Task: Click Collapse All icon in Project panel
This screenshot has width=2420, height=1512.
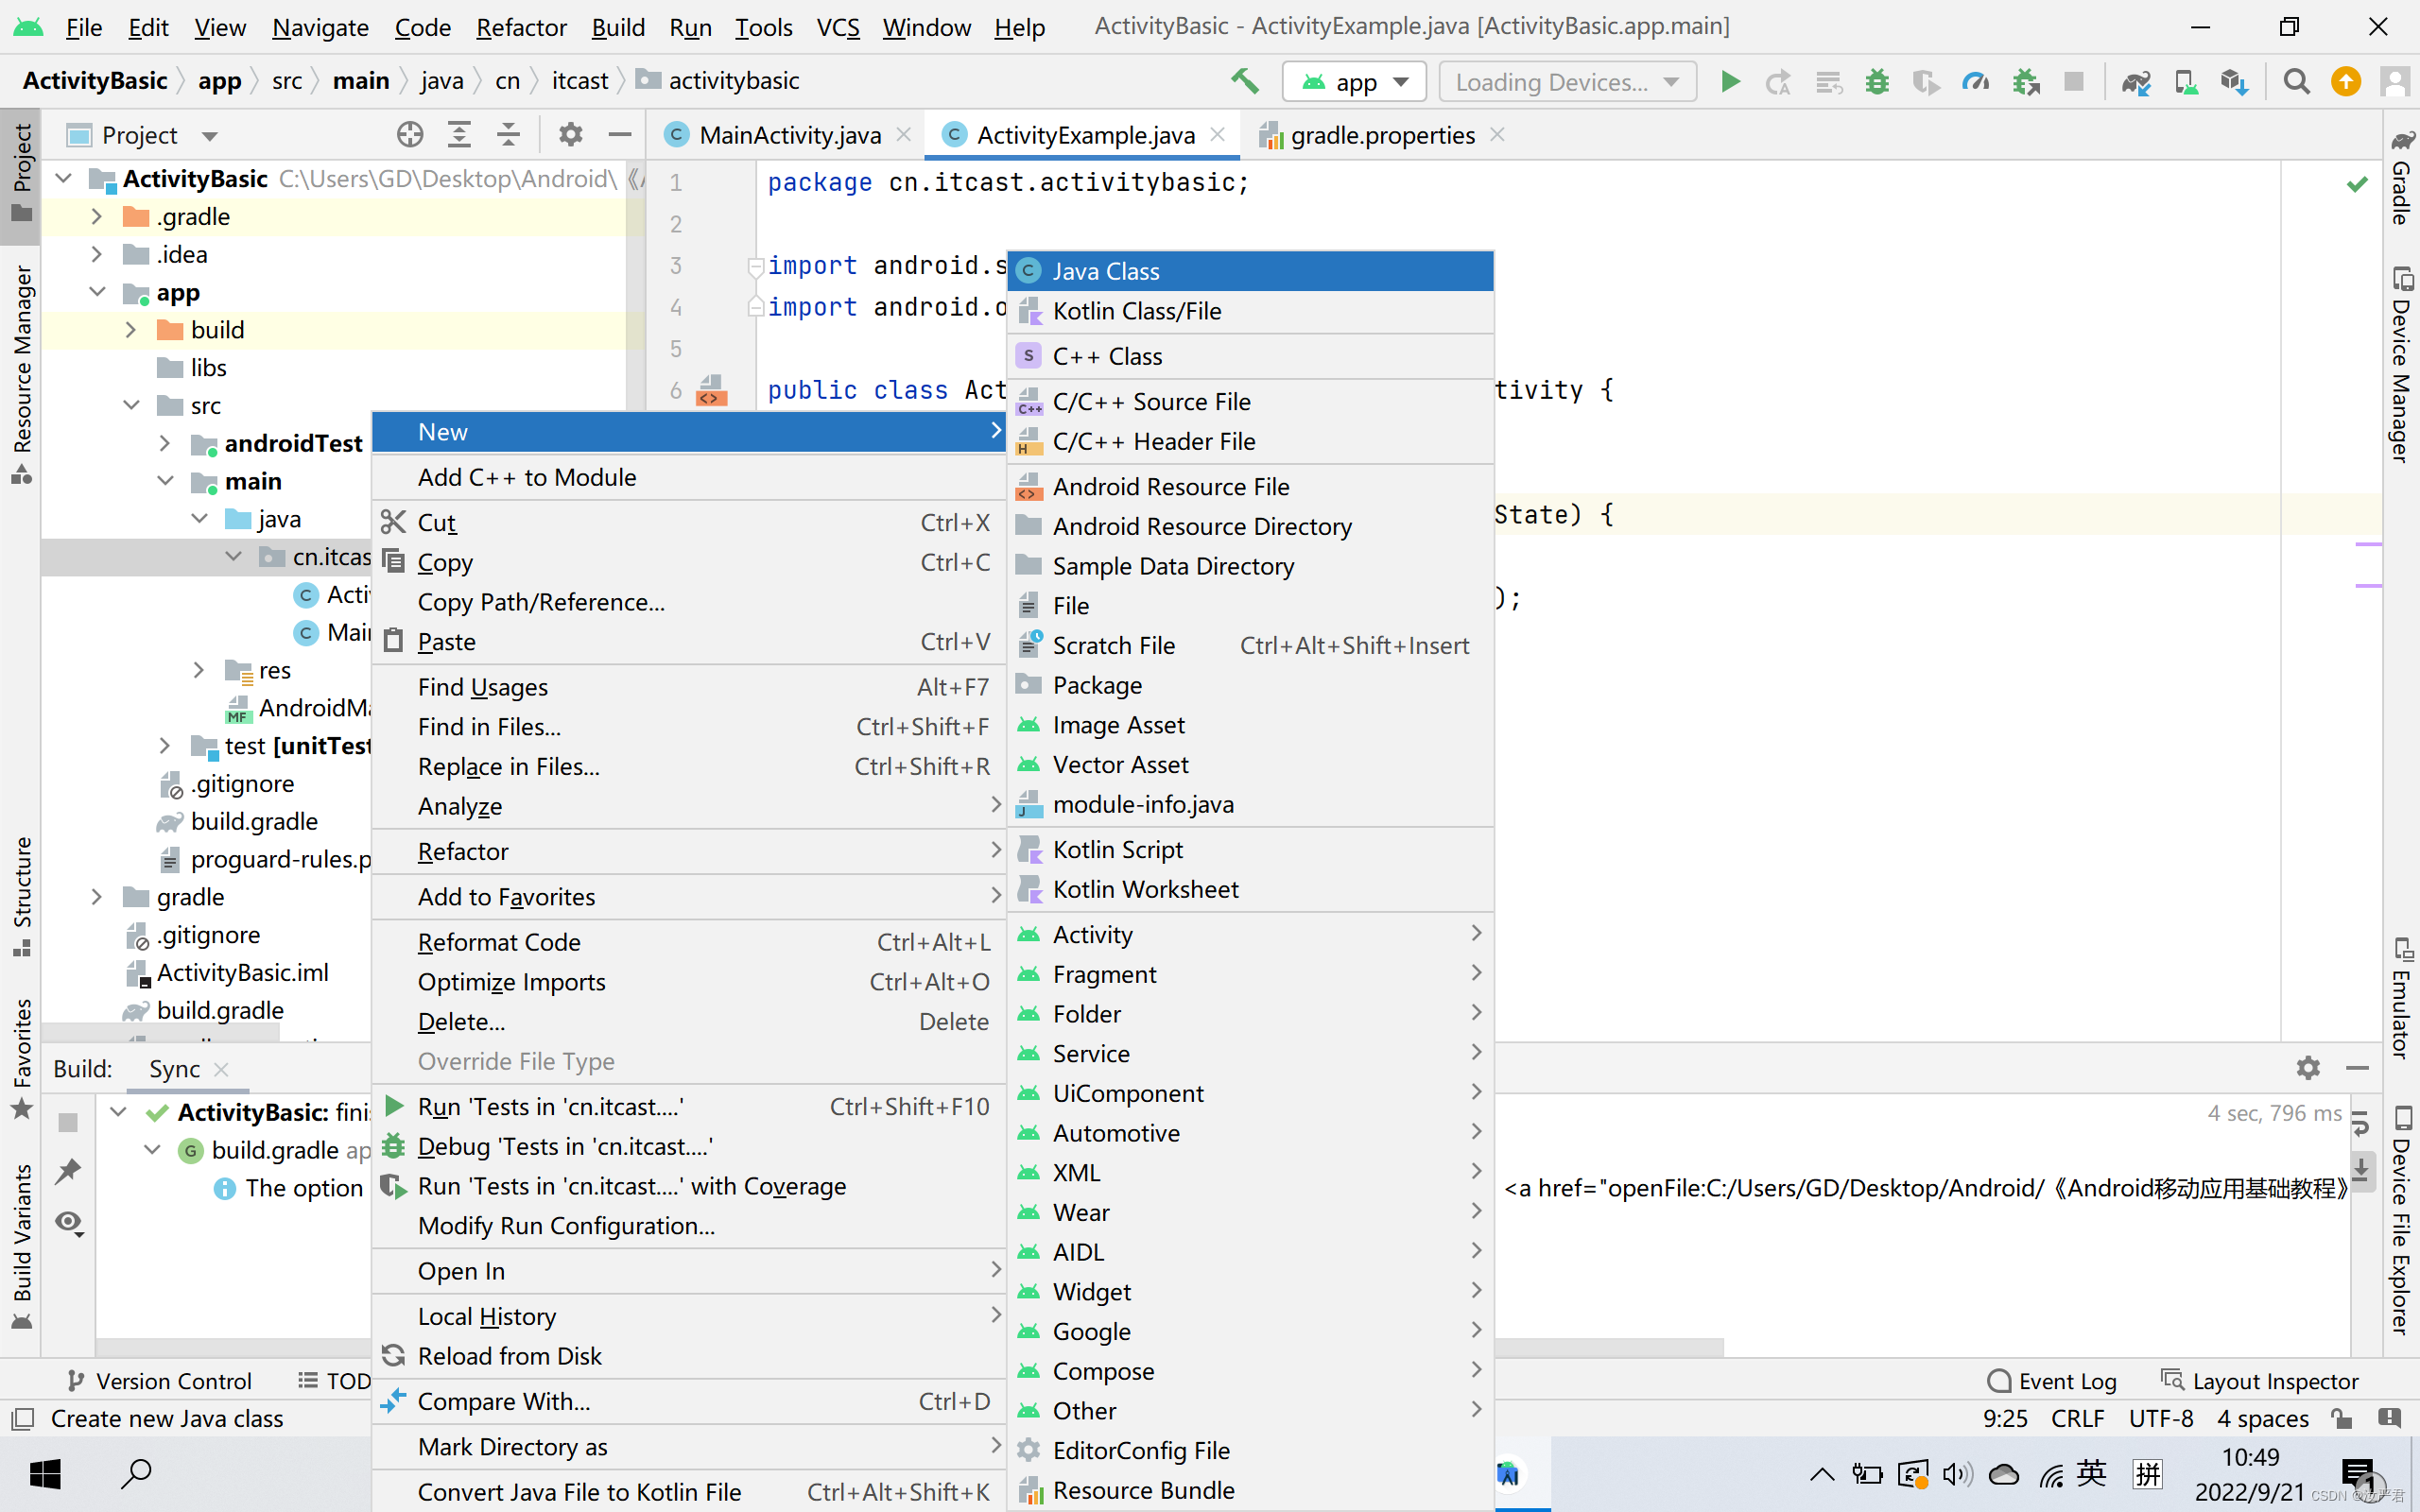Action: [x=508, y=134]
